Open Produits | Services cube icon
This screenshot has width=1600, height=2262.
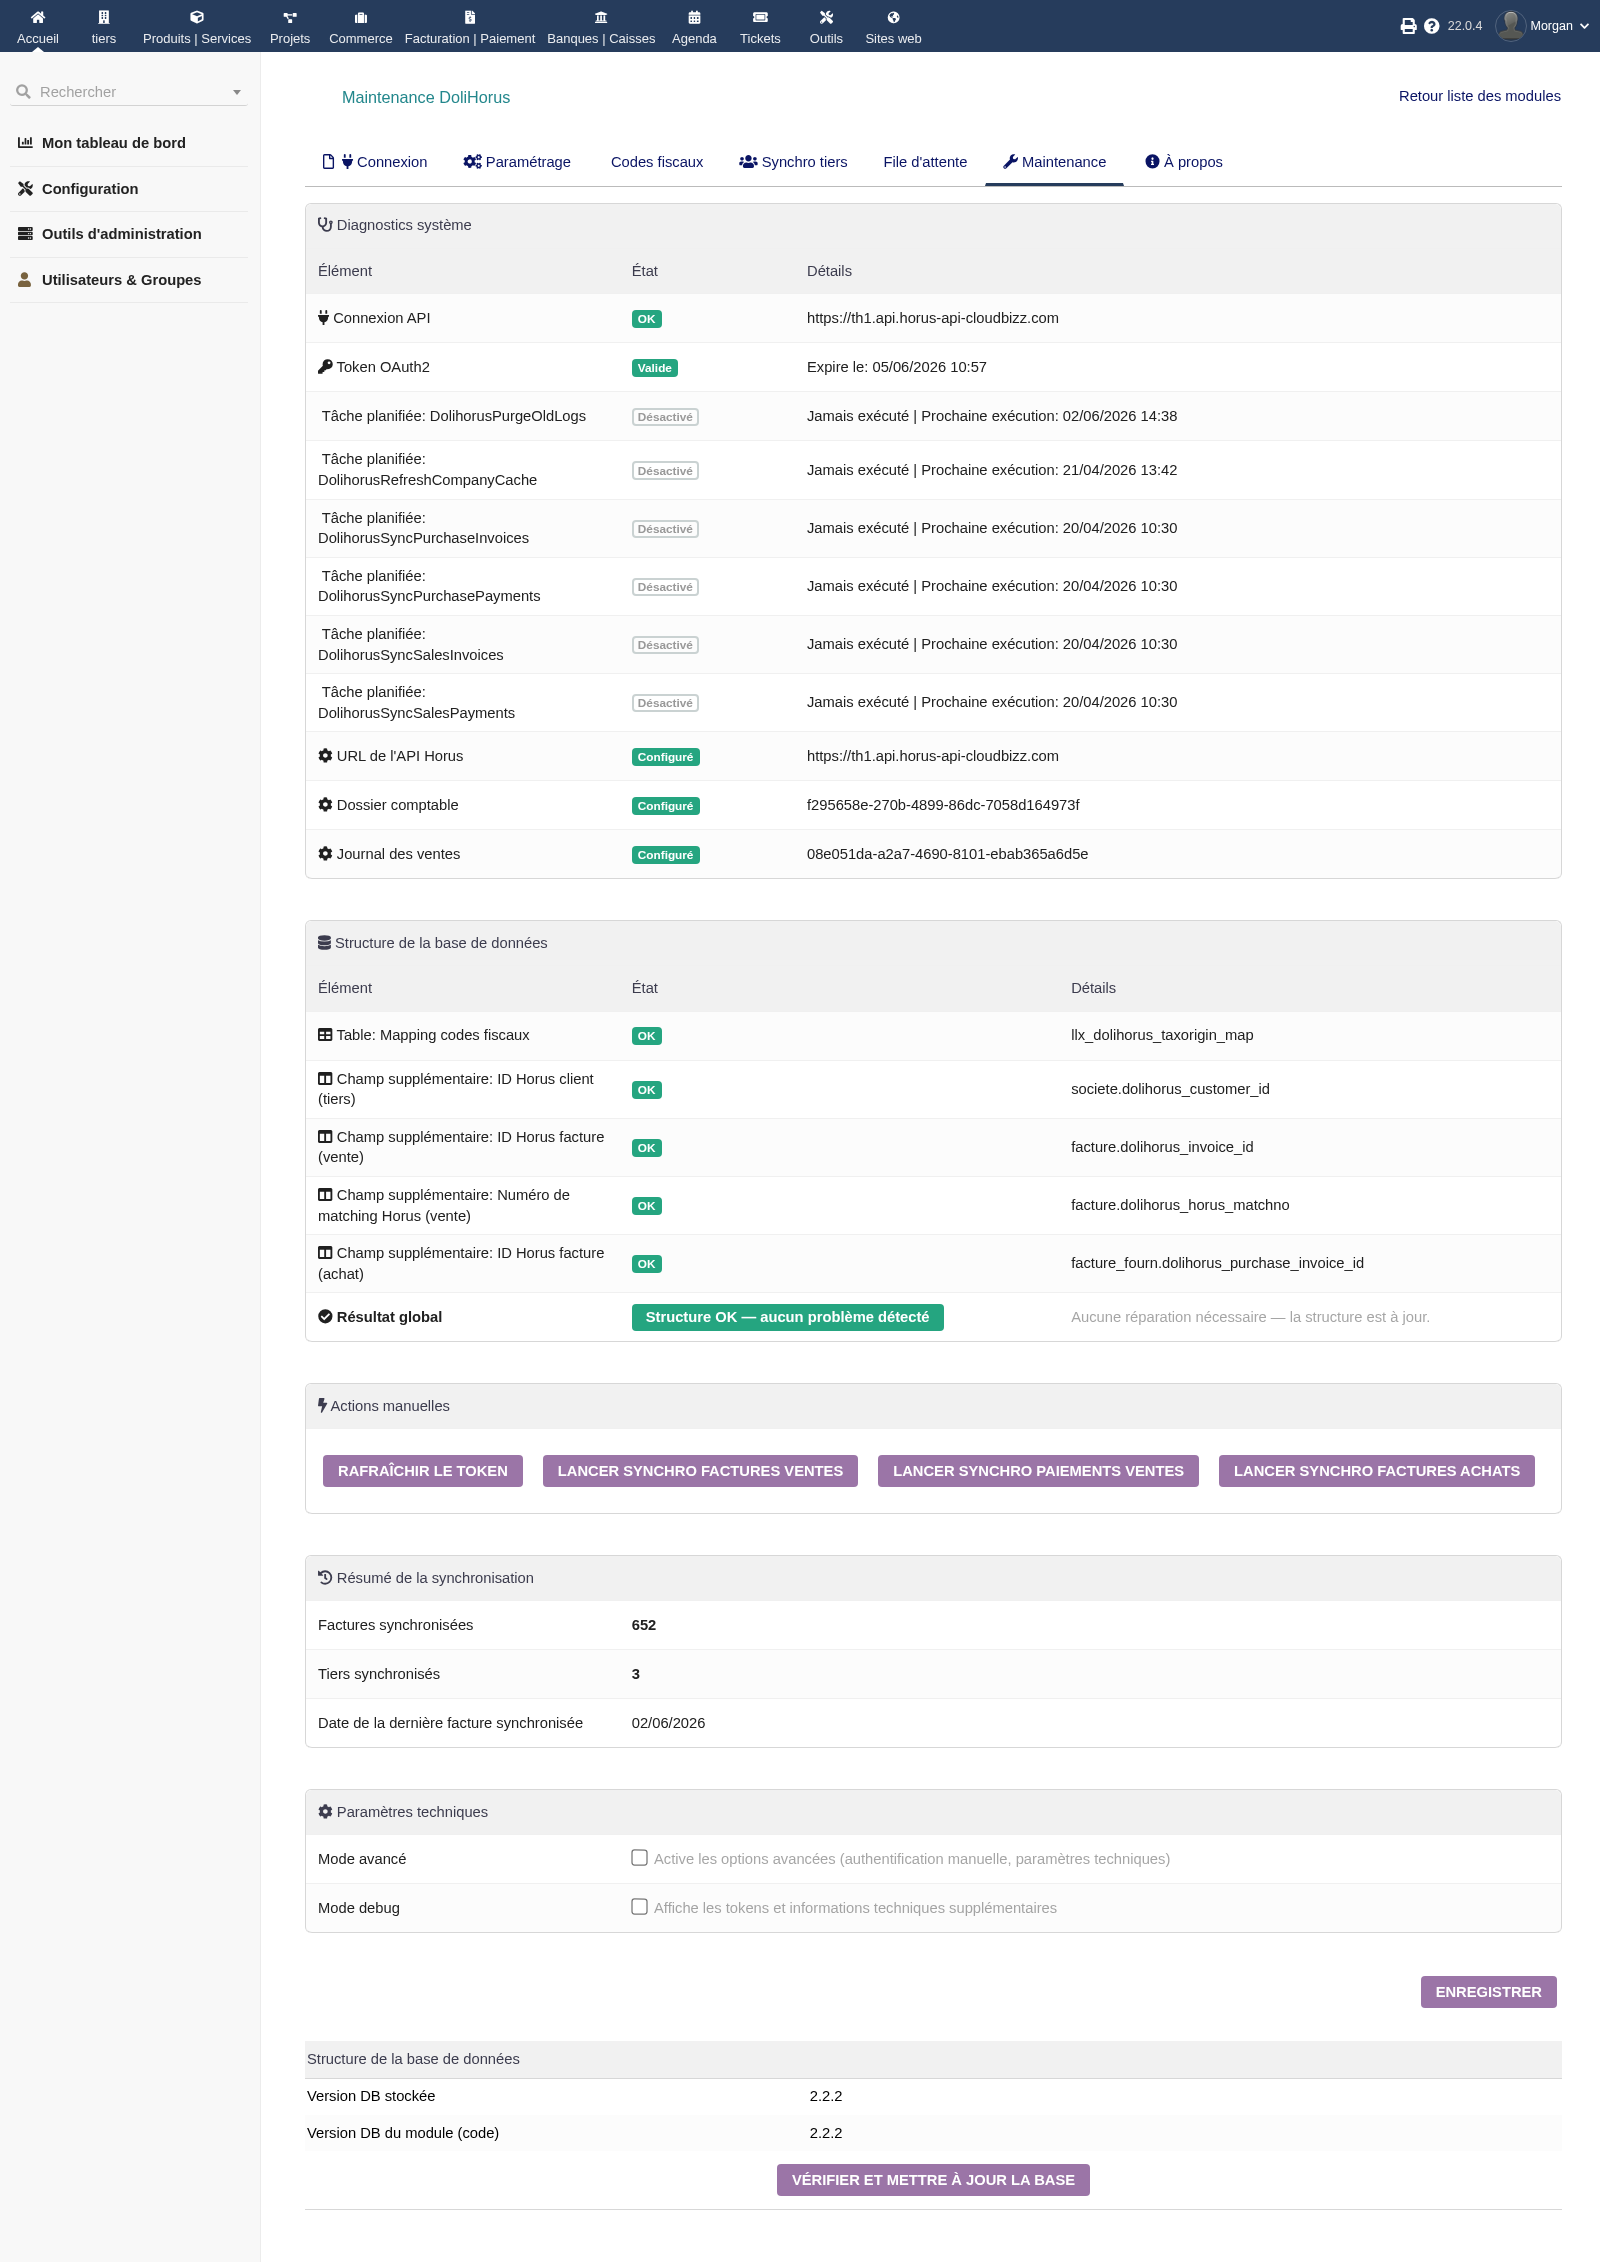point(197,17)
